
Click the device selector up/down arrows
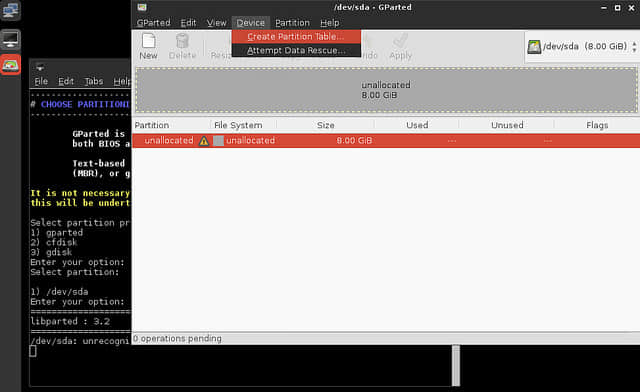coord(634,47)
